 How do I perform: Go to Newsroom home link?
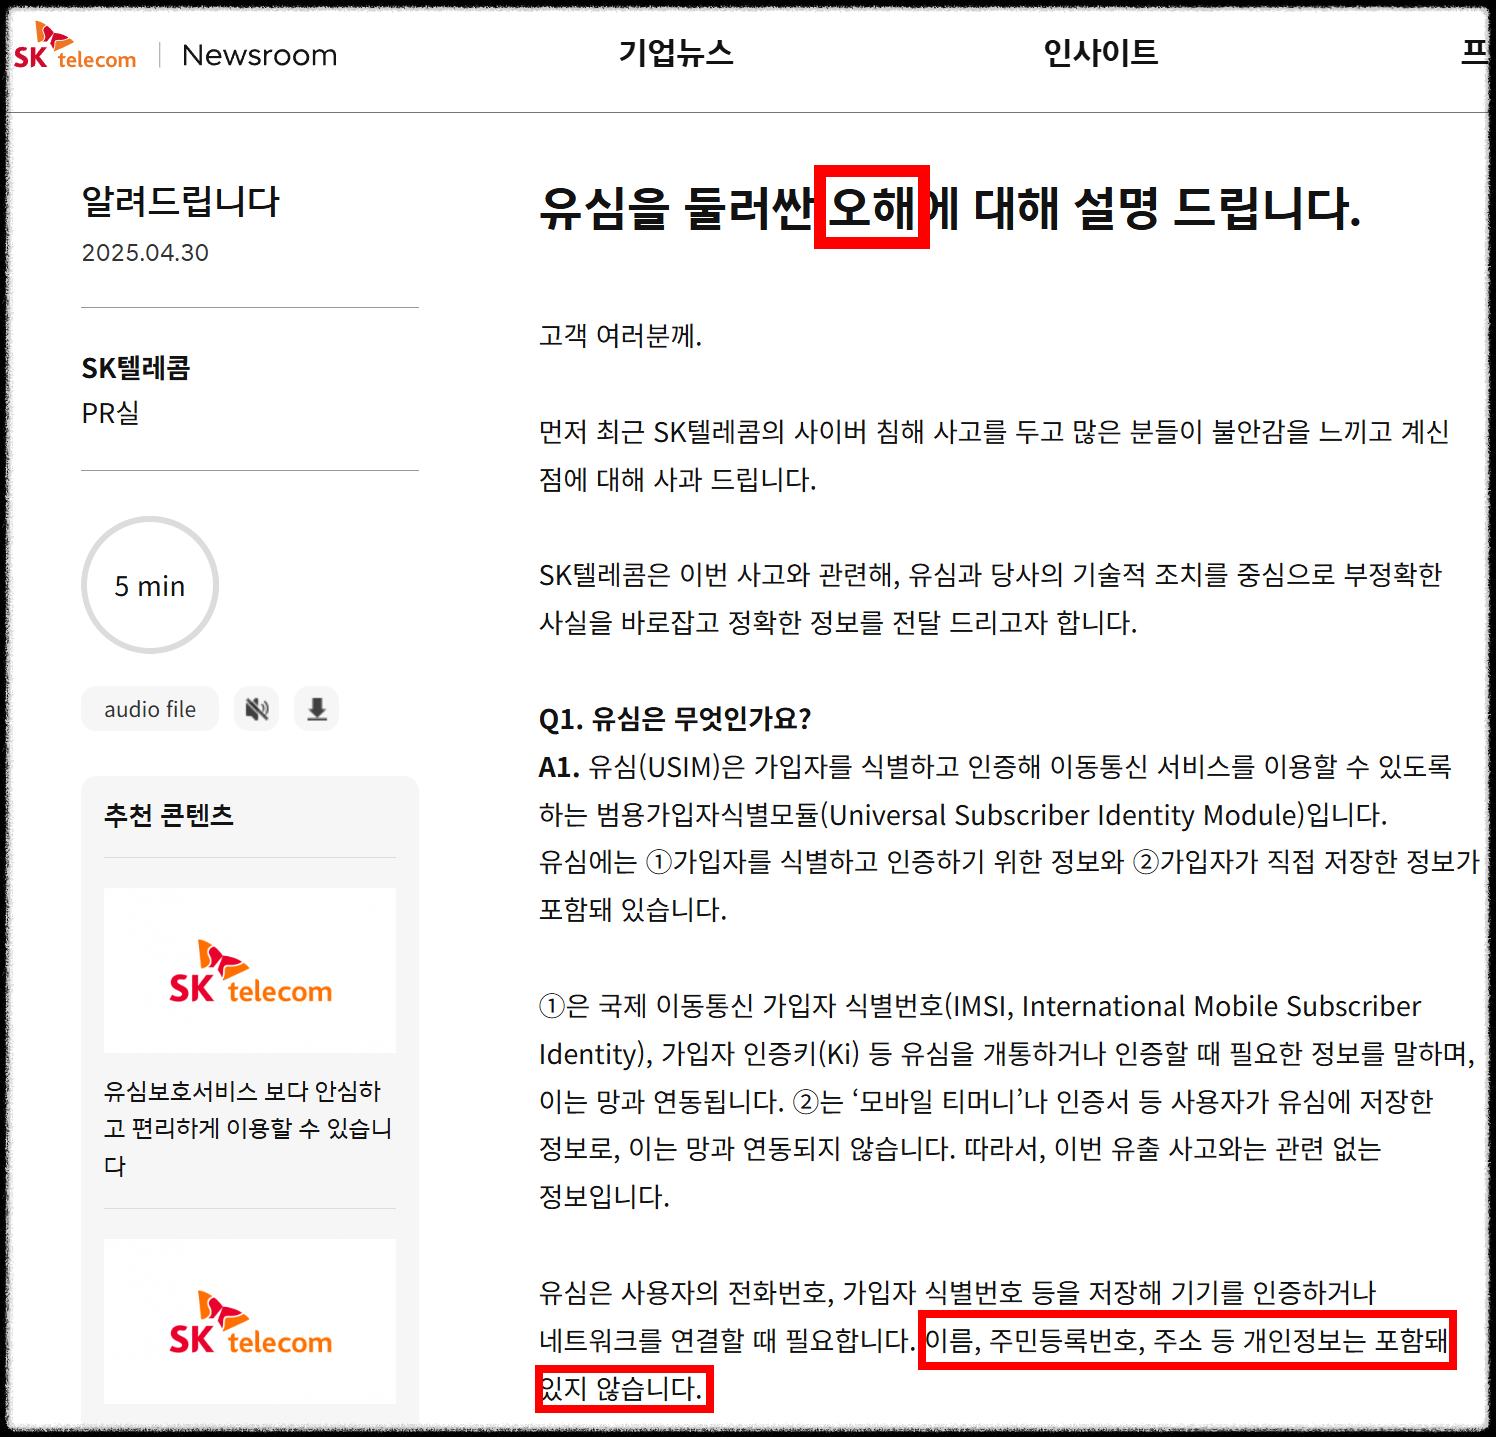click(259, 55)
